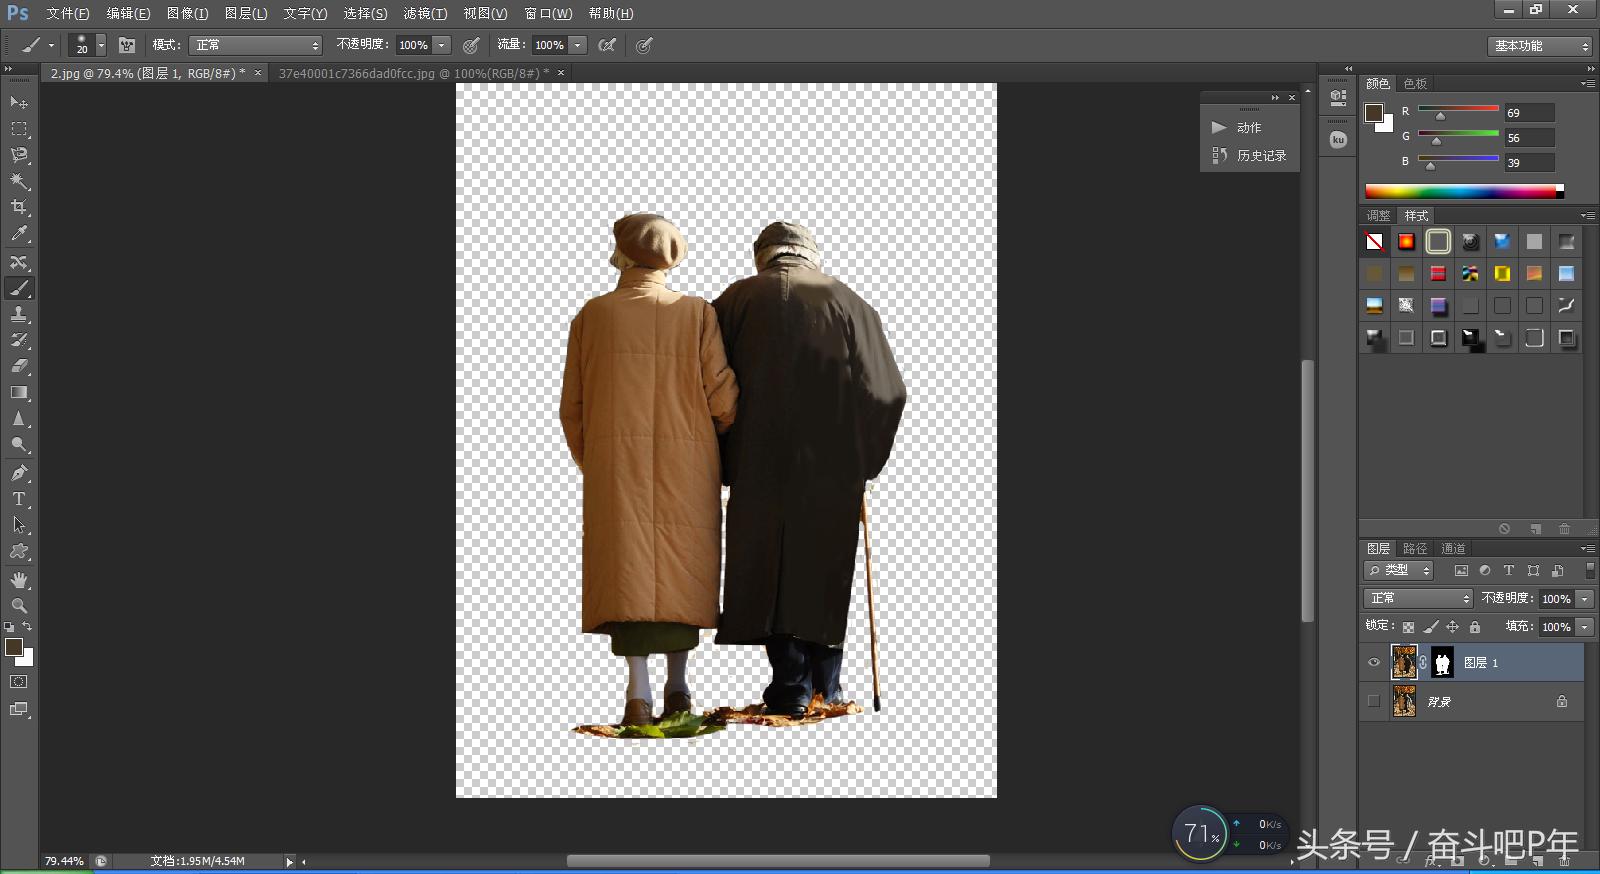Choose the Horizontal Type tool

coord(19,499)
